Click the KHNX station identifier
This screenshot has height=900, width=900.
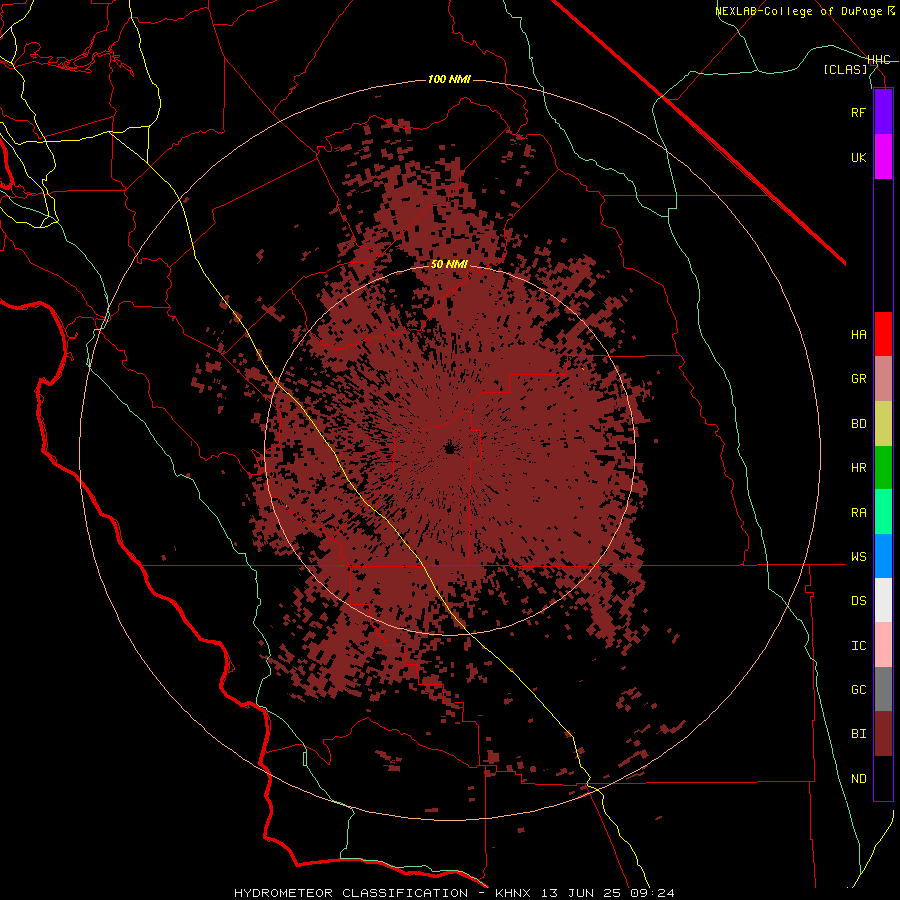click(516, 893)
